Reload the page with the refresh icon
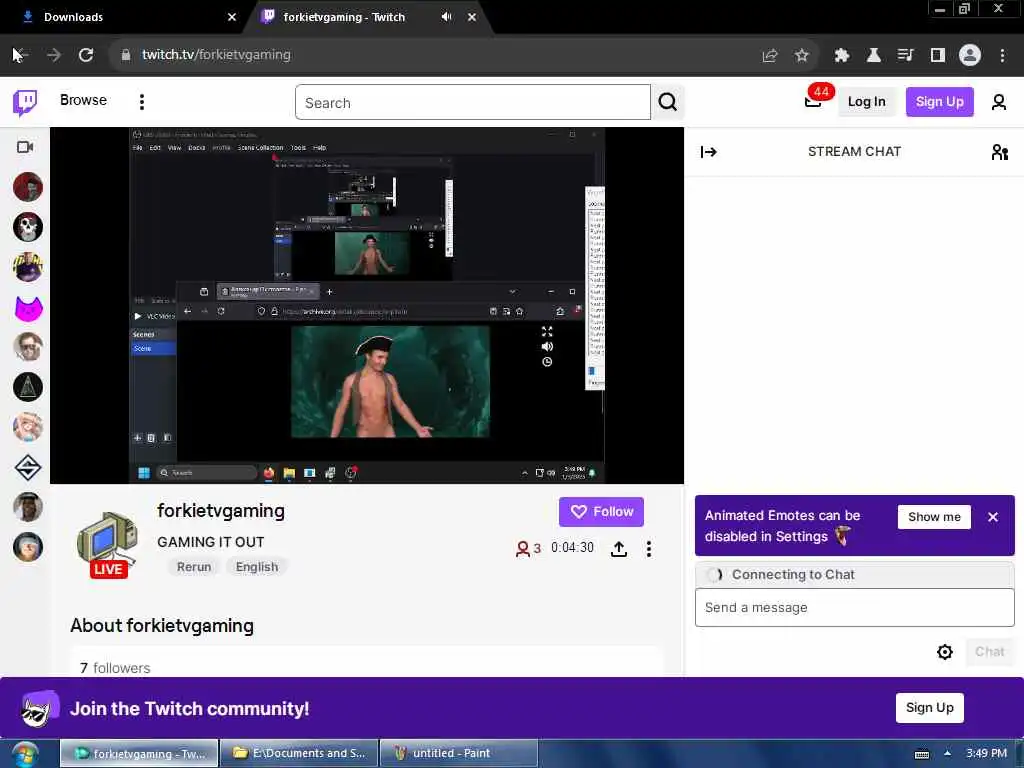 pos(86,55)
